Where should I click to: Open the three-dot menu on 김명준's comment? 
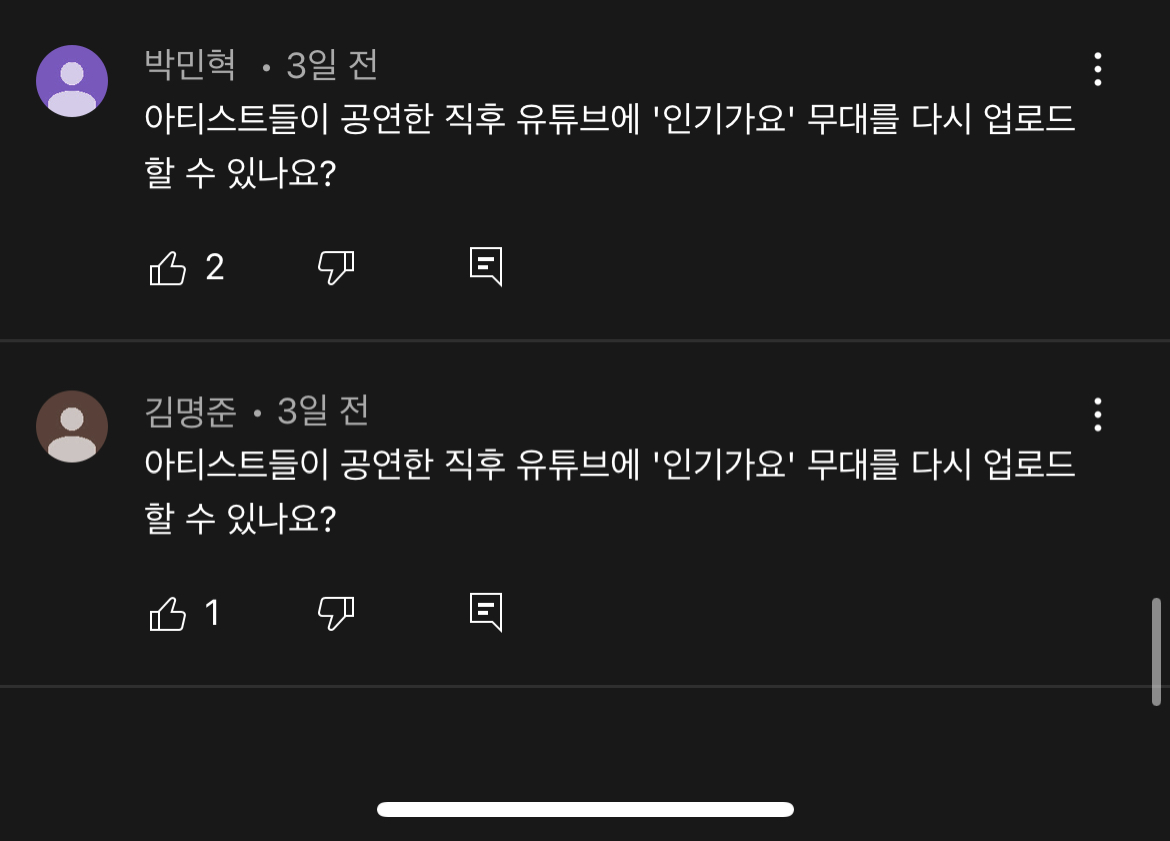pos(1097,414)
